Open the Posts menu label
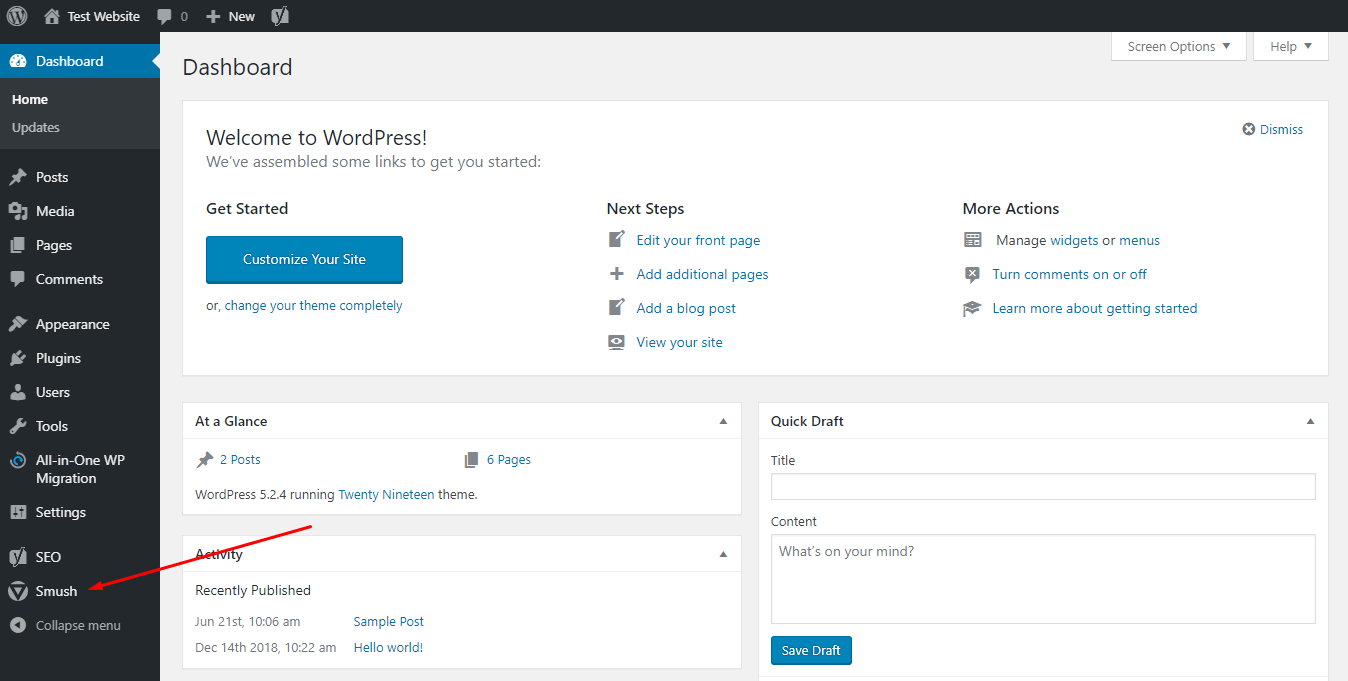This screenshot has height=681, width=1348. (52, 177)
